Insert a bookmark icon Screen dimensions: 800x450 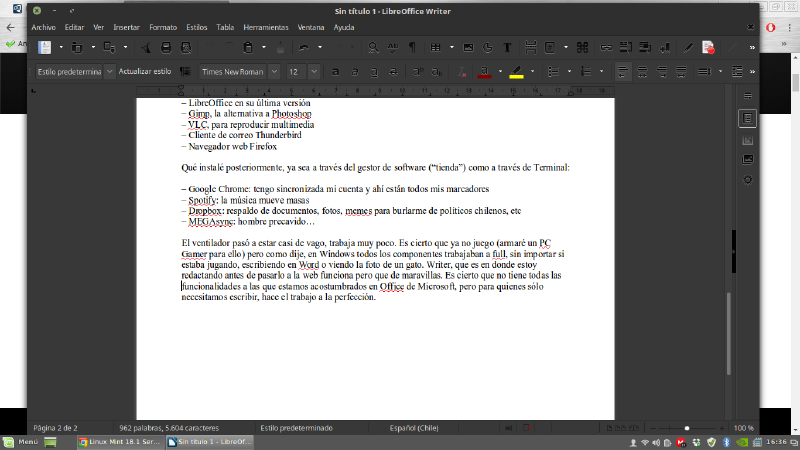665,47
